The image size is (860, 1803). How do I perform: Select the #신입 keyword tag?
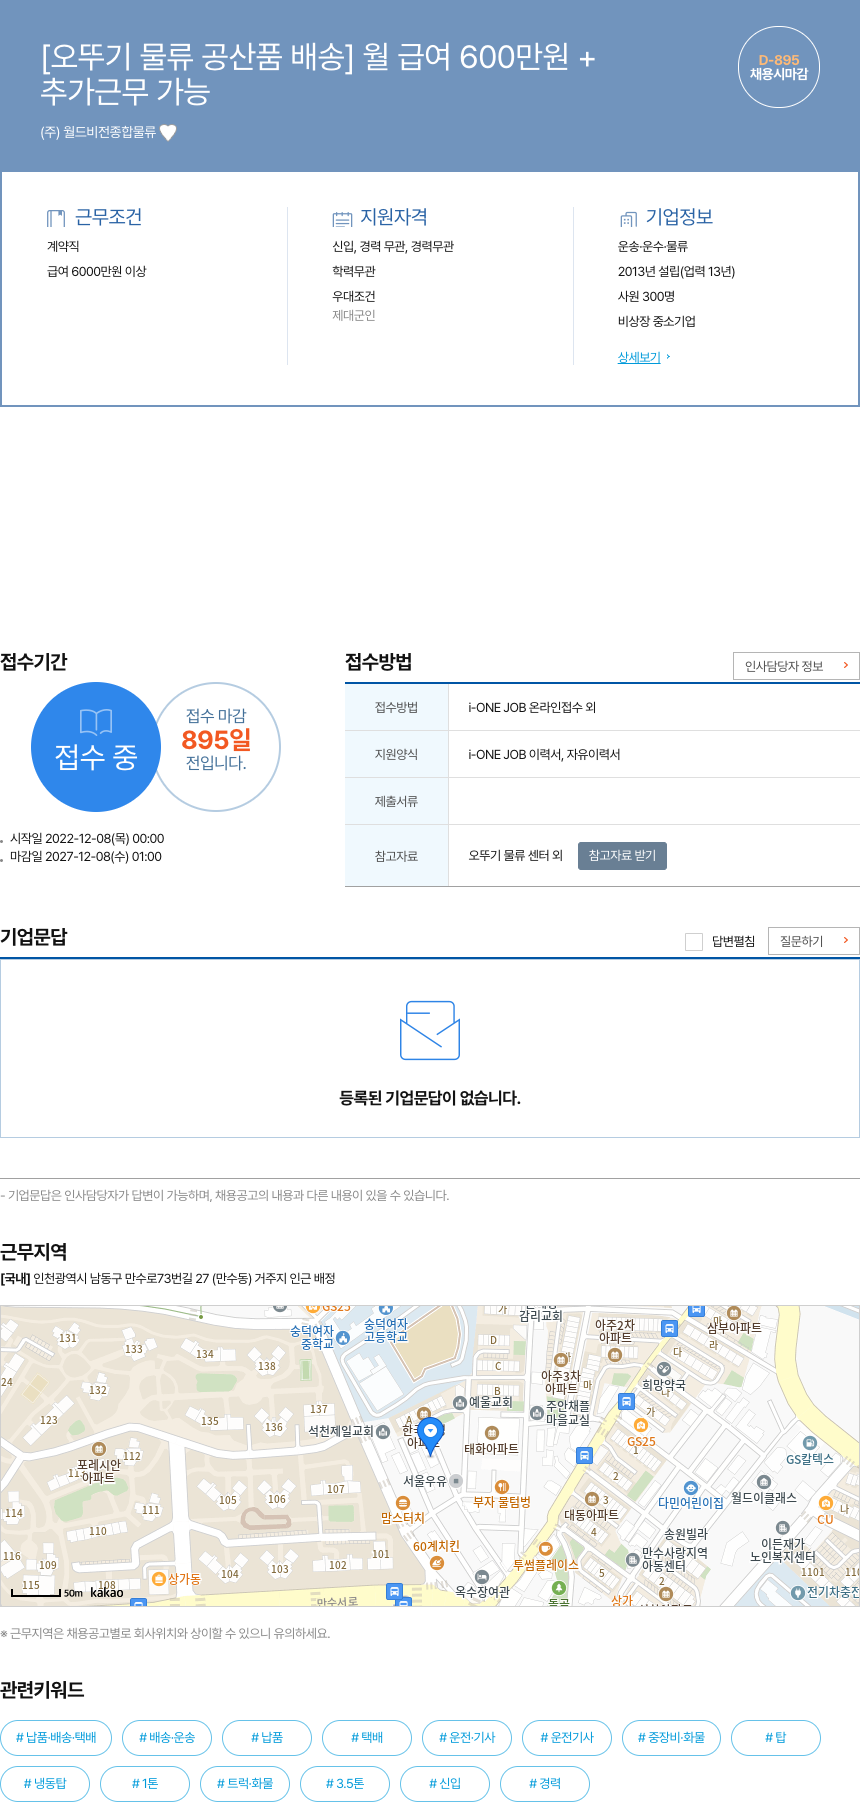point(445,1783)
